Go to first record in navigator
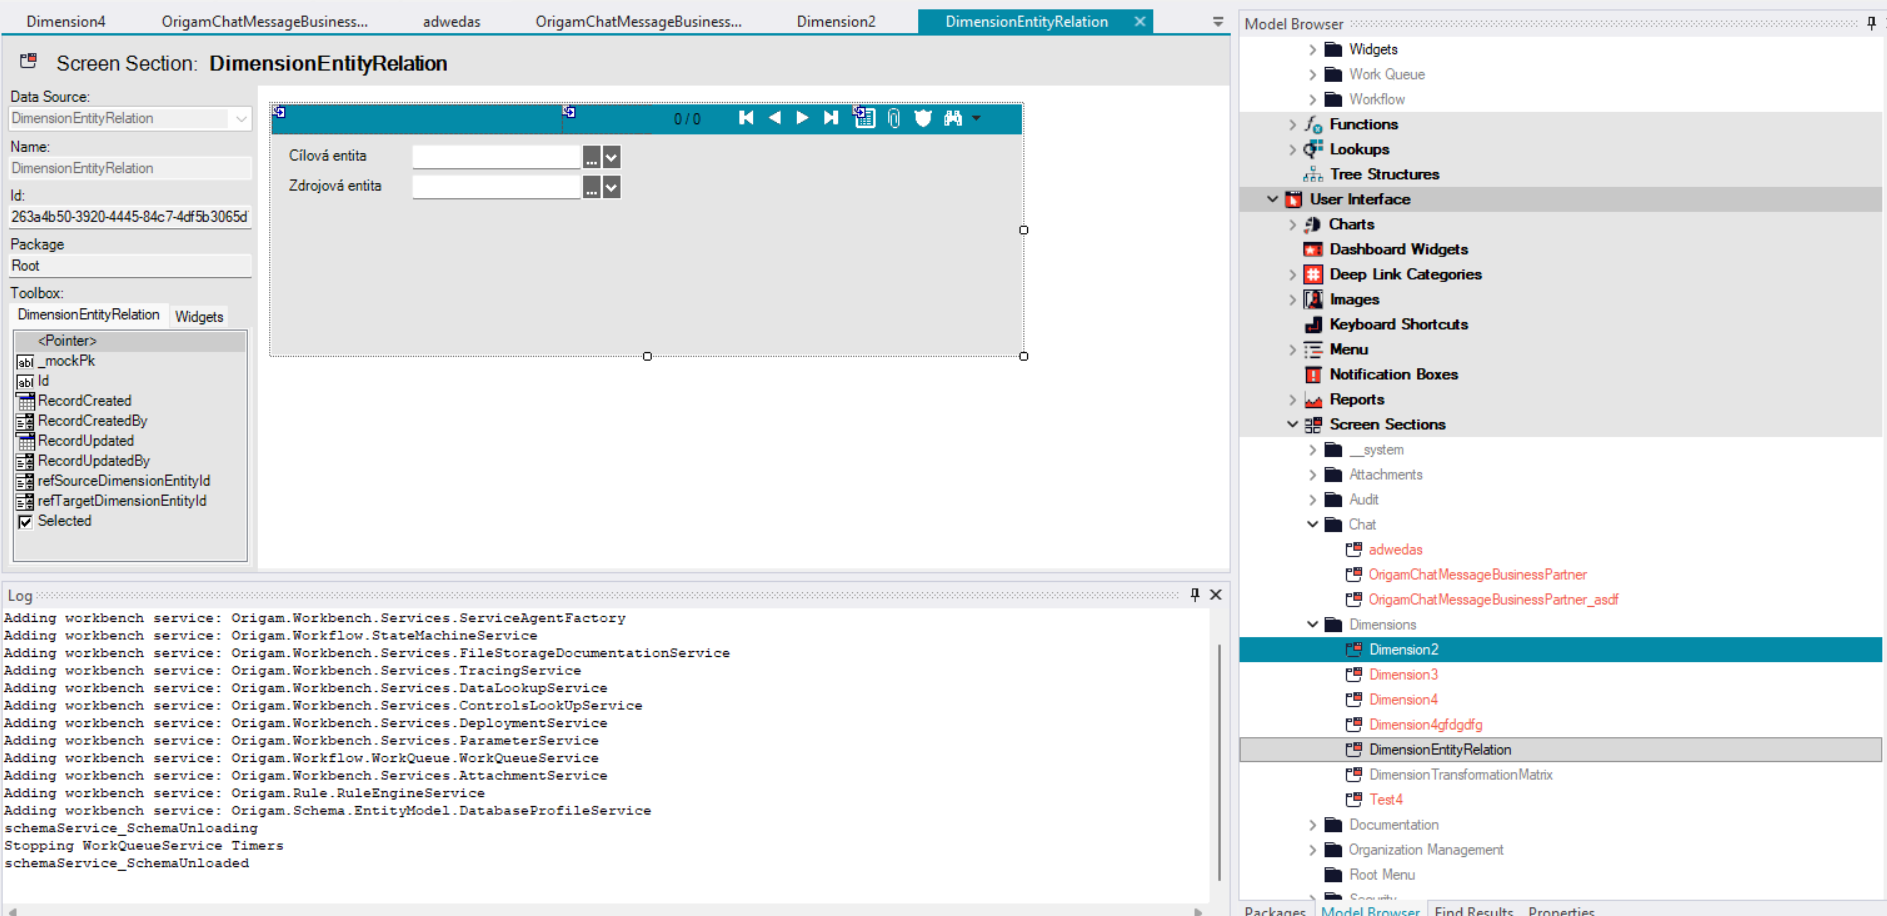This screenshot has height=916, width=1887. pyautogui.click(x=746, y=118)
